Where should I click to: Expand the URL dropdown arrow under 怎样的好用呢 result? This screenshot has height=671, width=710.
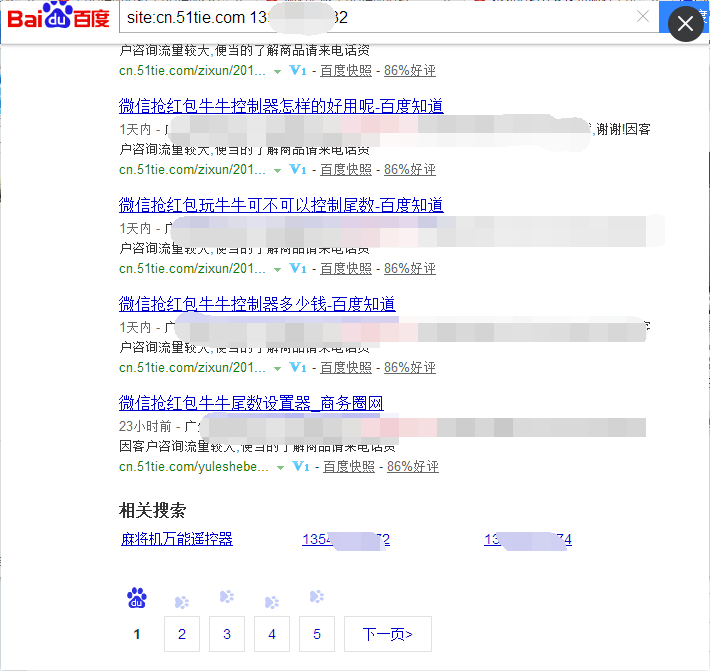tap(278, 171)
